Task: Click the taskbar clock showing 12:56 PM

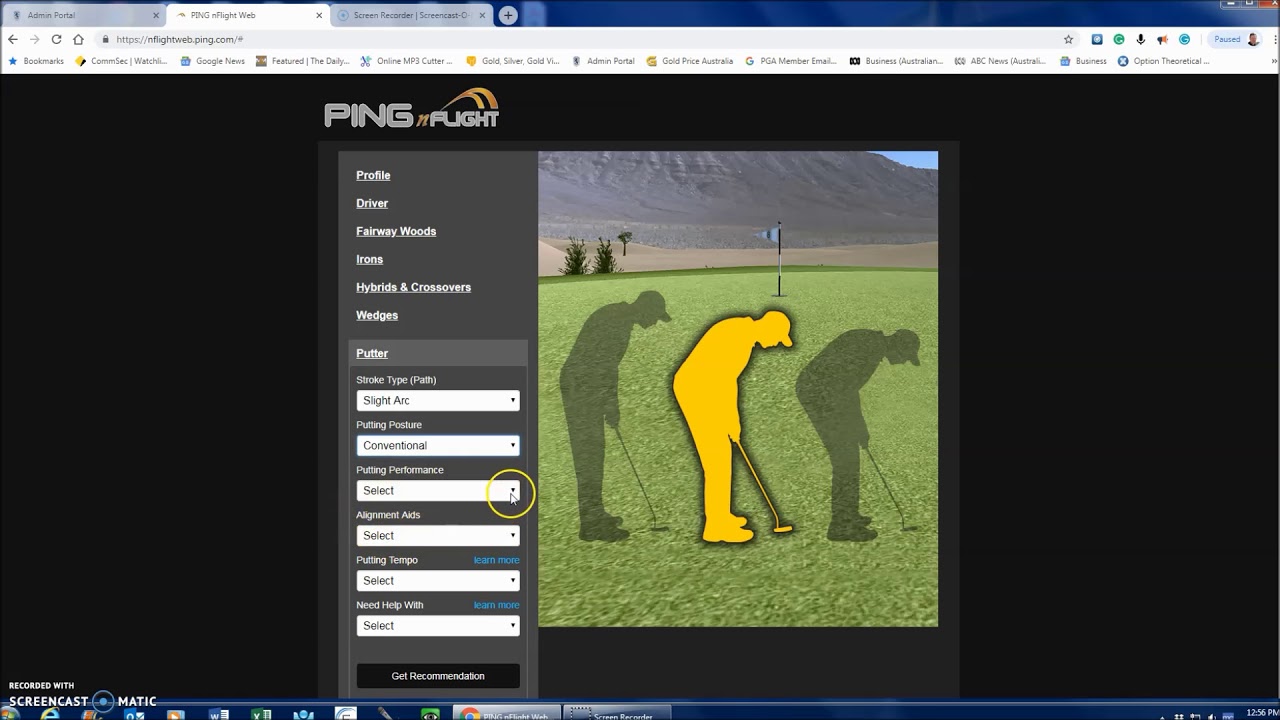Action: (1262, 713)
